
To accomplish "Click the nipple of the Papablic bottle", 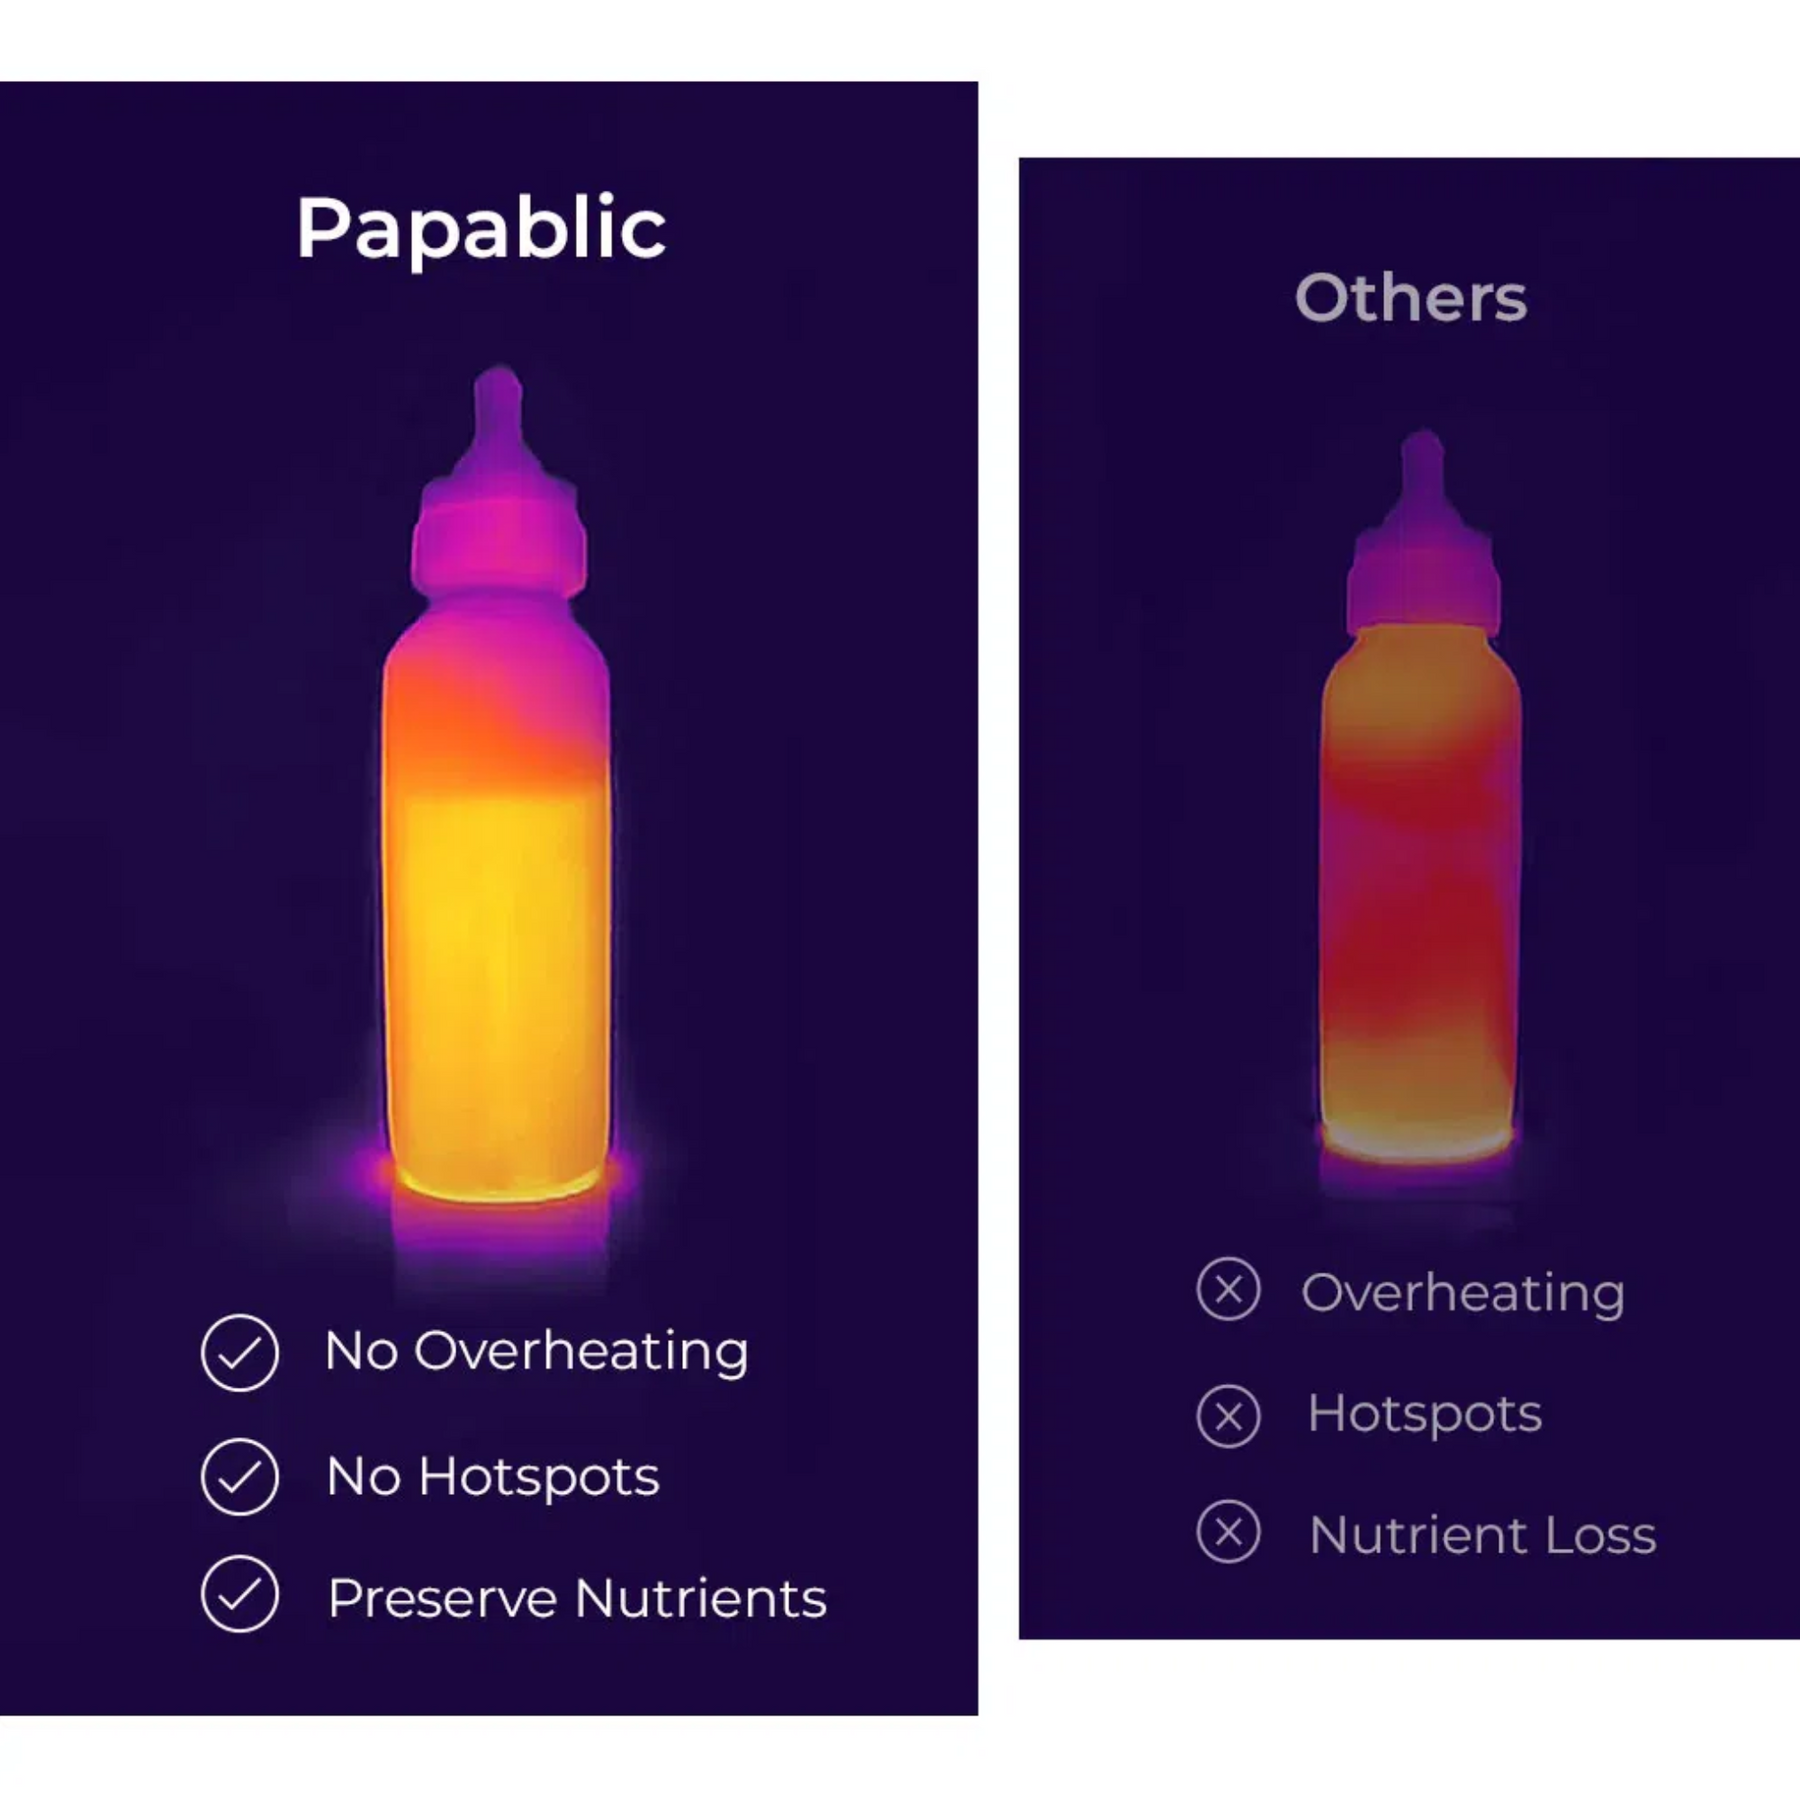I will 497,410.
